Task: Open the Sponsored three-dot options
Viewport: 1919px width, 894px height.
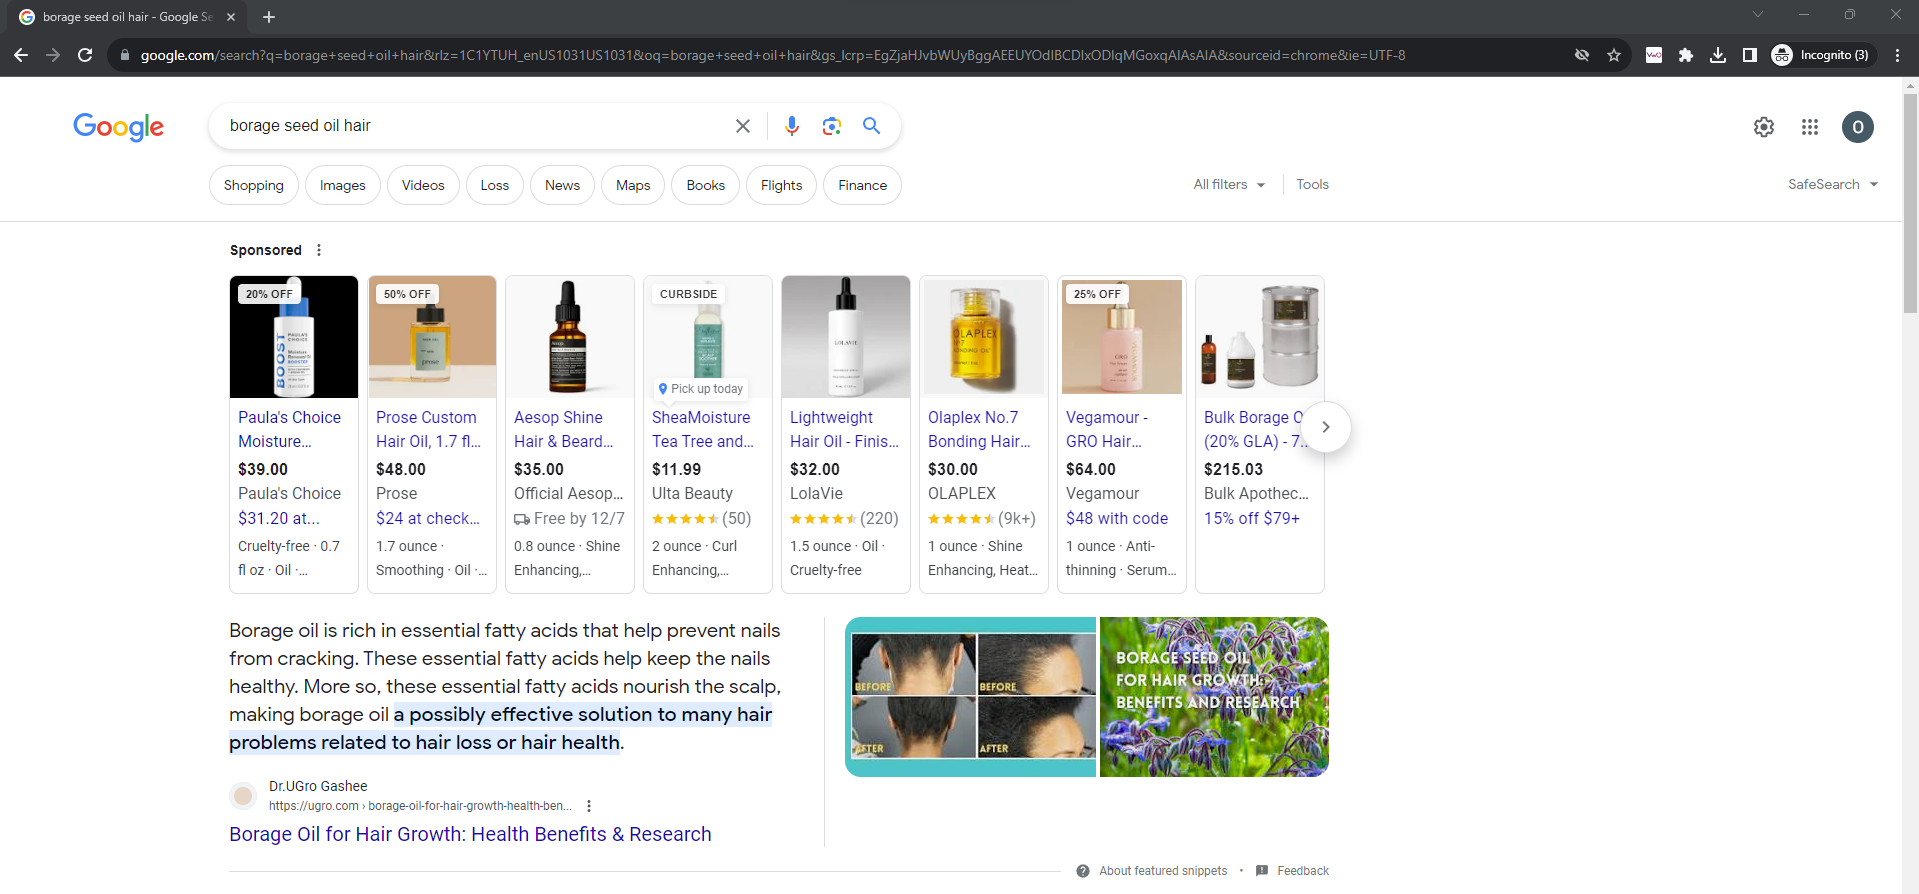Action: (319, 250)
